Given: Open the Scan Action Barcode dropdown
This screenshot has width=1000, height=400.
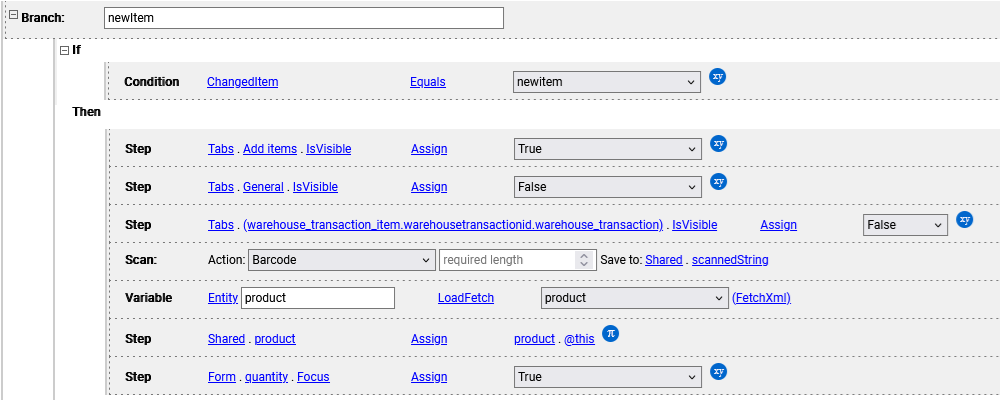Looking at the screenshot, I should click(340, 260).
